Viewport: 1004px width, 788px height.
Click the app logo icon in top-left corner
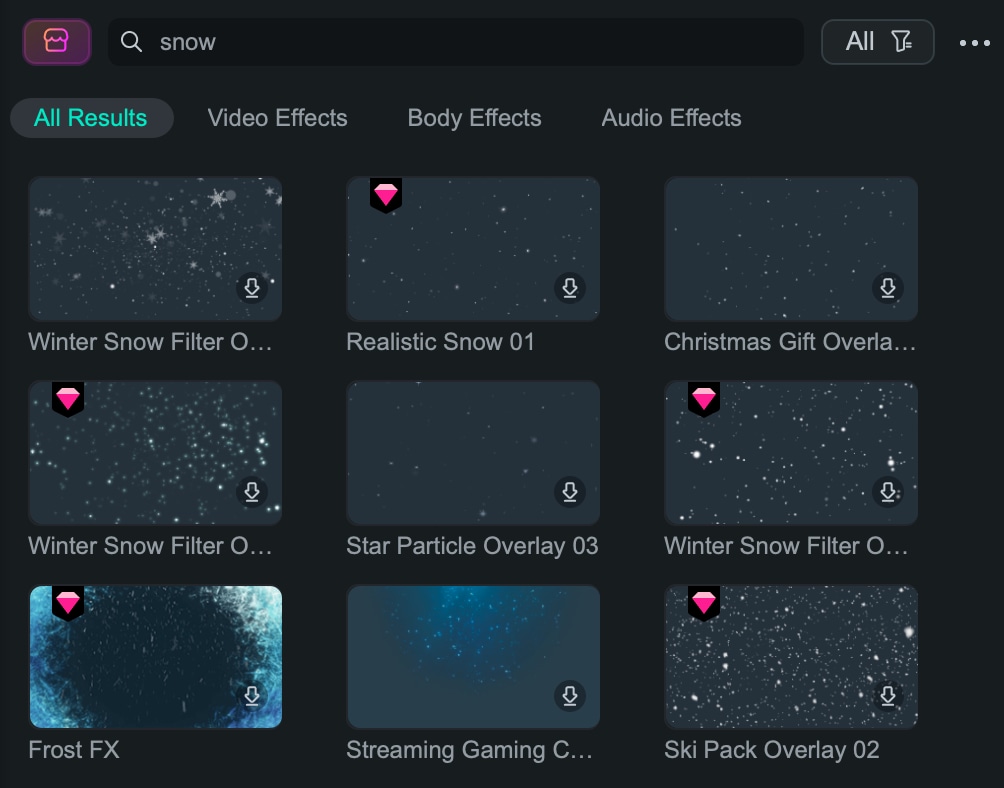(57, 42)
